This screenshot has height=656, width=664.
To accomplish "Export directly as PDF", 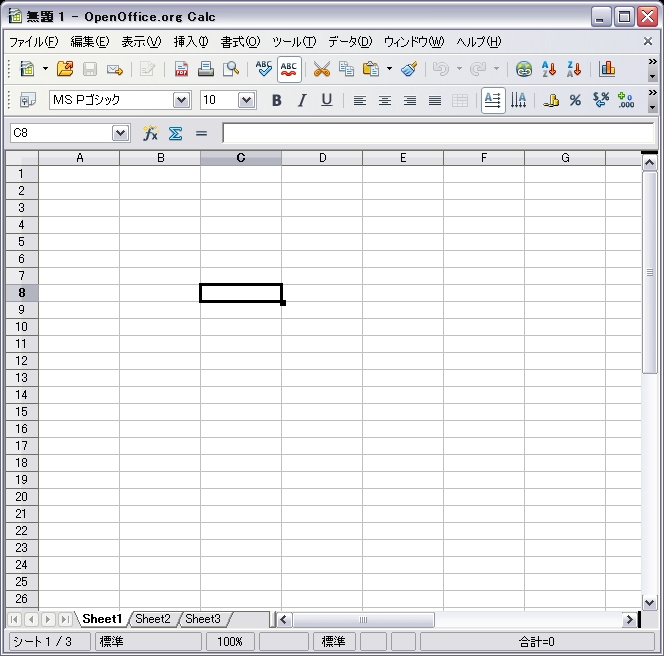I will click(181, 69).
